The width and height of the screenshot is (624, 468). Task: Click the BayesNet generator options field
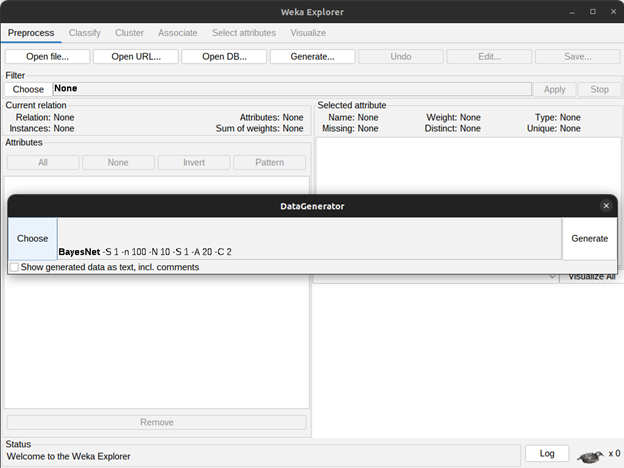point(310,239)
